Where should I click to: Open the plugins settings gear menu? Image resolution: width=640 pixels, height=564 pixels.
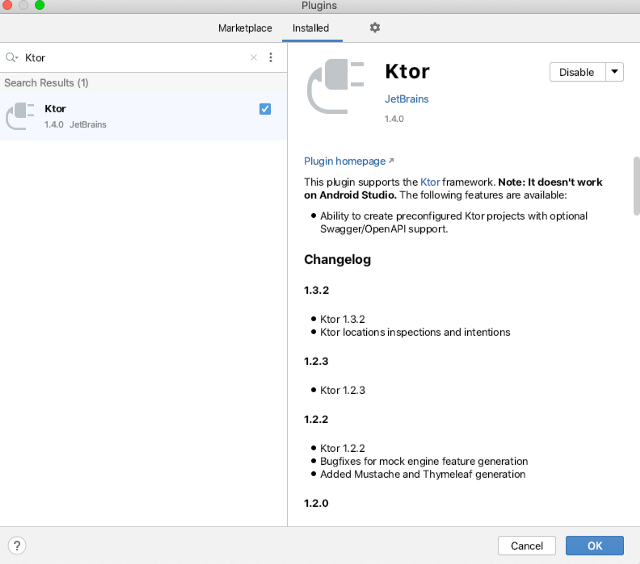point(375,28)
